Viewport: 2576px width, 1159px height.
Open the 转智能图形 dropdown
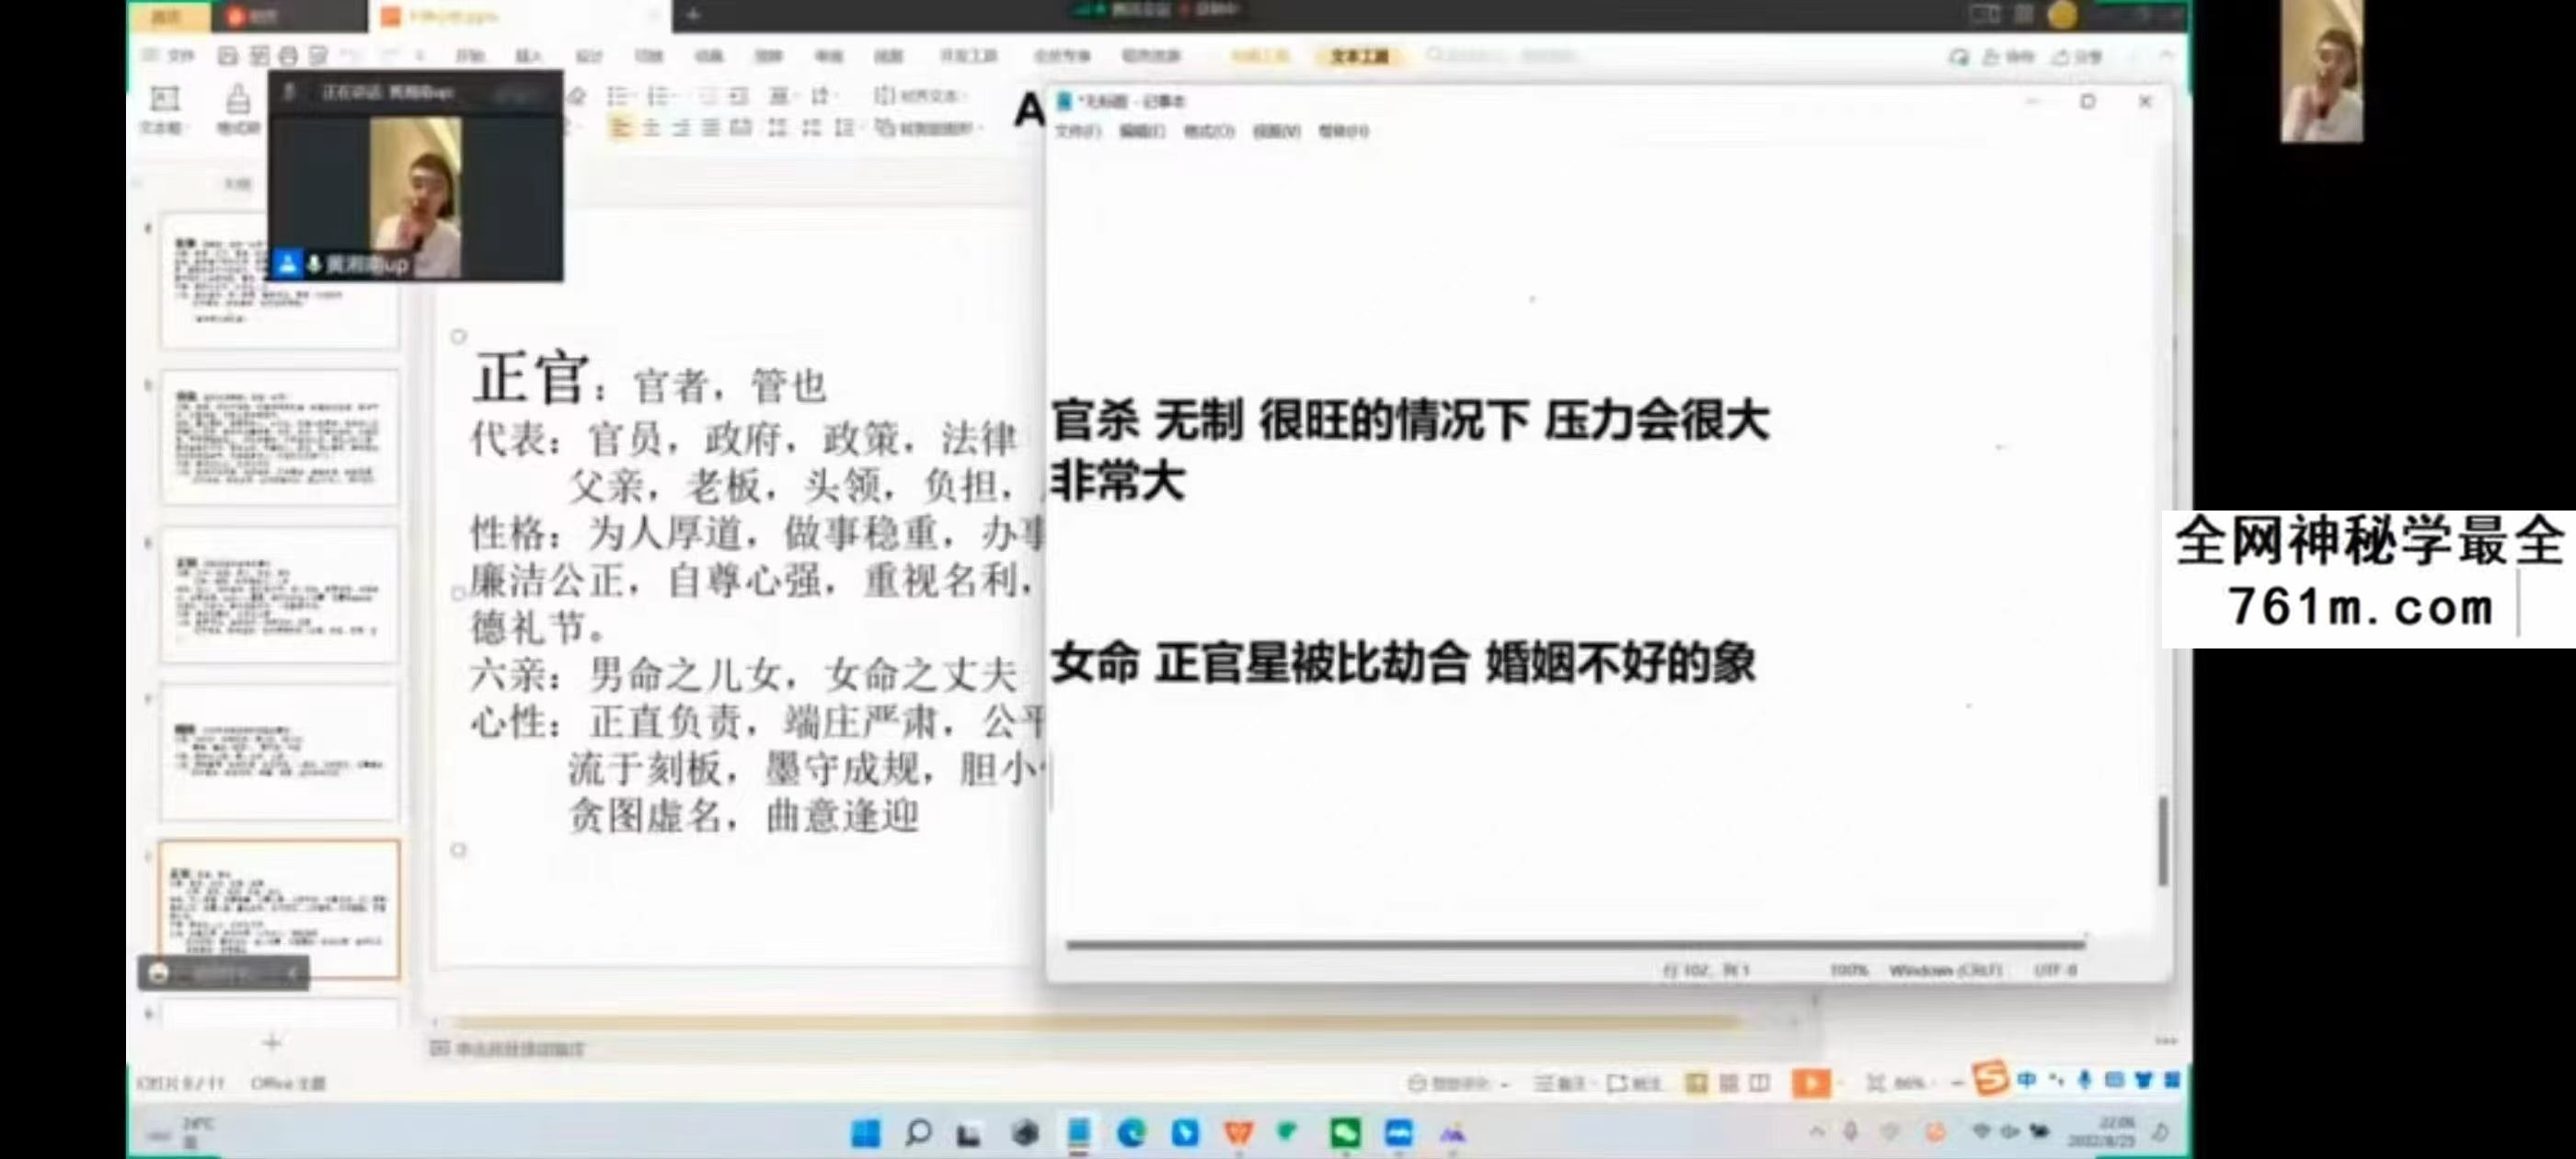tap(930, 128)
